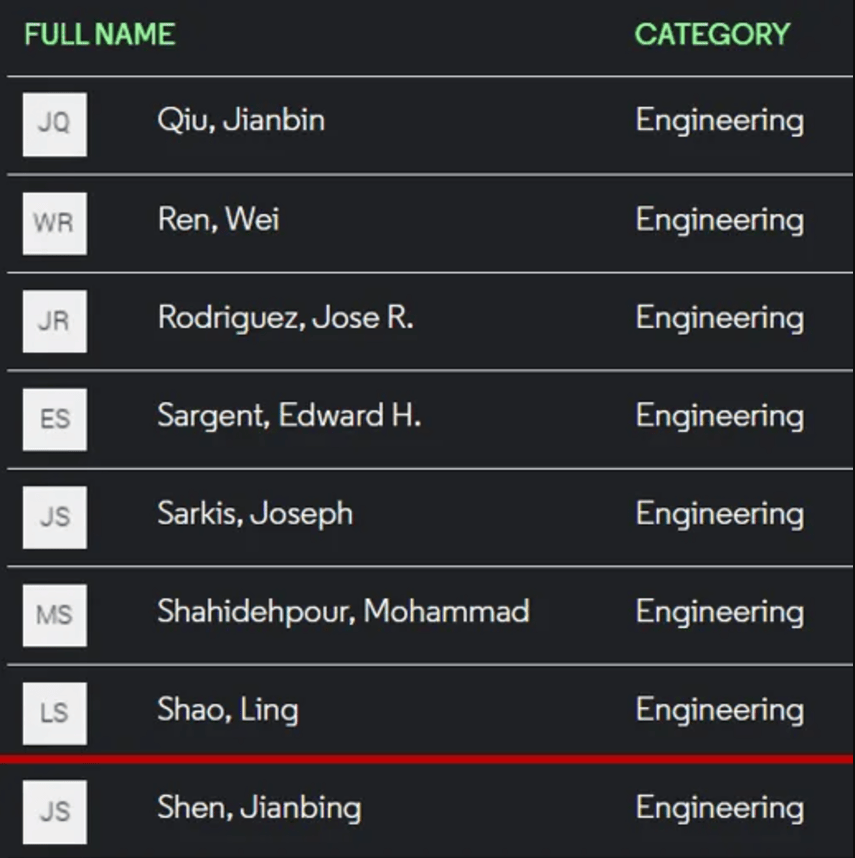
Task: Click the JS avatar beside Sarkis, Joseph
Action: 54,516
